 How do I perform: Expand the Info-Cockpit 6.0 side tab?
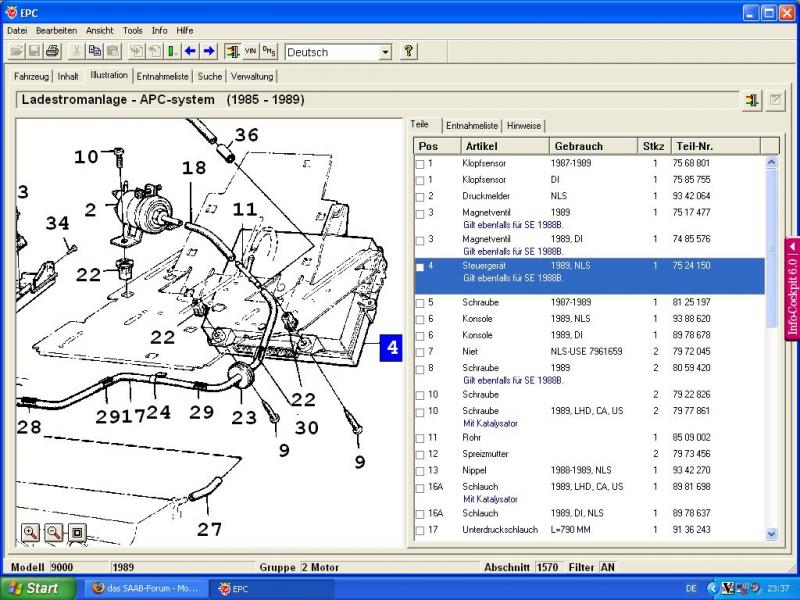point(792,288)
